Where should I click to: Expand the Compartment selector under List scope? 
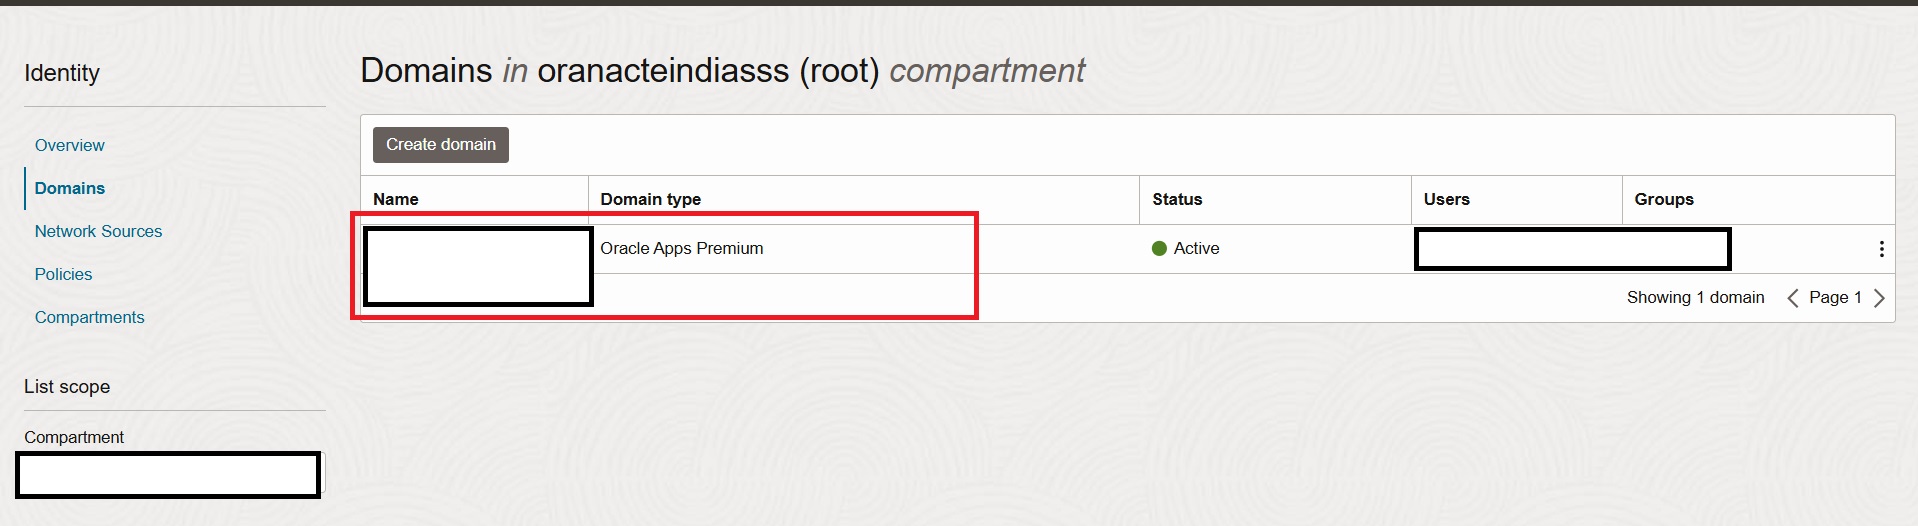tap(169, 474)
